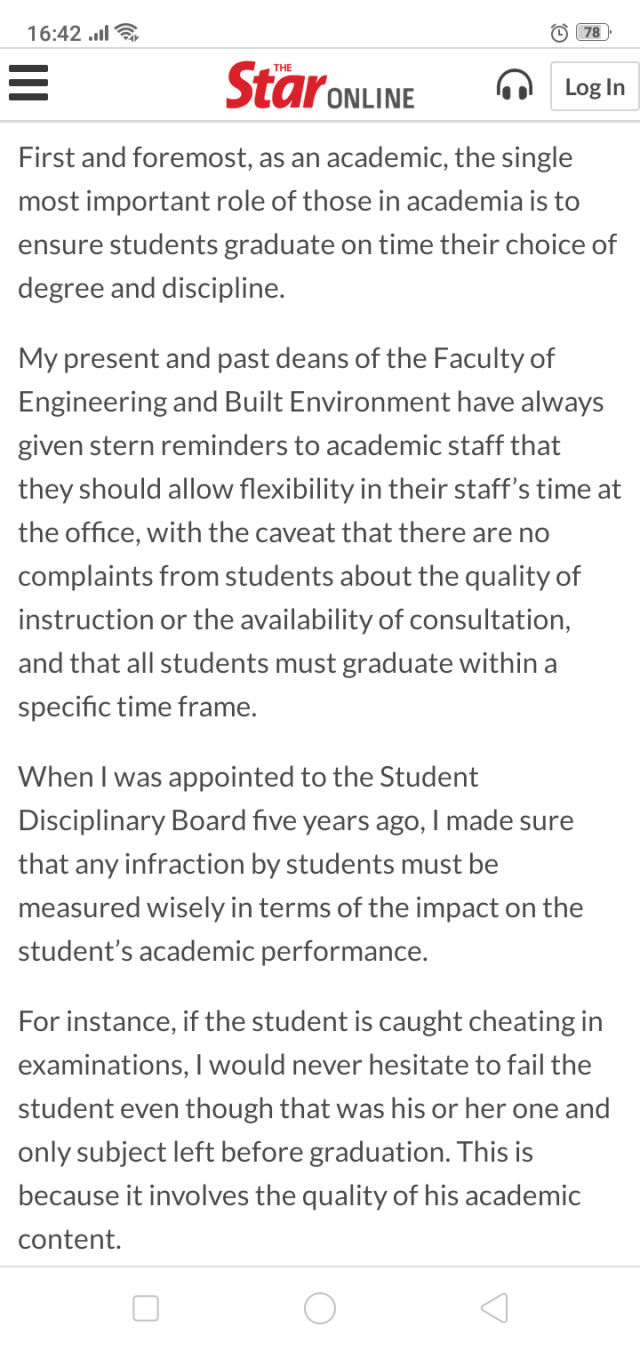Click the "Disciplinary Board five years ago" line
640x1351 pixels.
point(296,821)
